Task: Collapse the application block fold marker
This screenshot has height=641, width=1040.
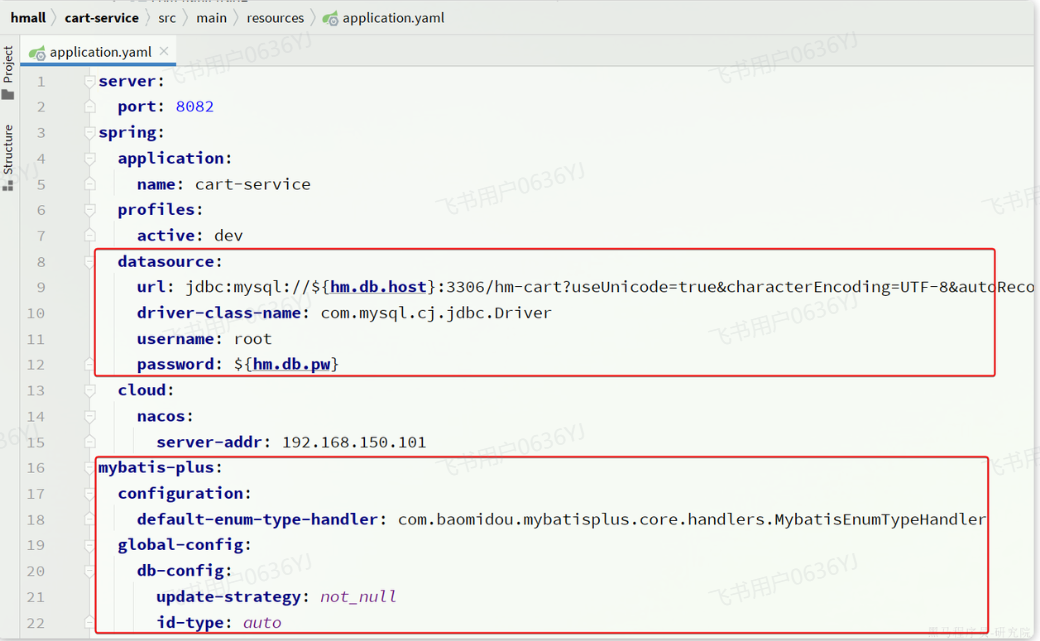Action: tap(90, 159)
